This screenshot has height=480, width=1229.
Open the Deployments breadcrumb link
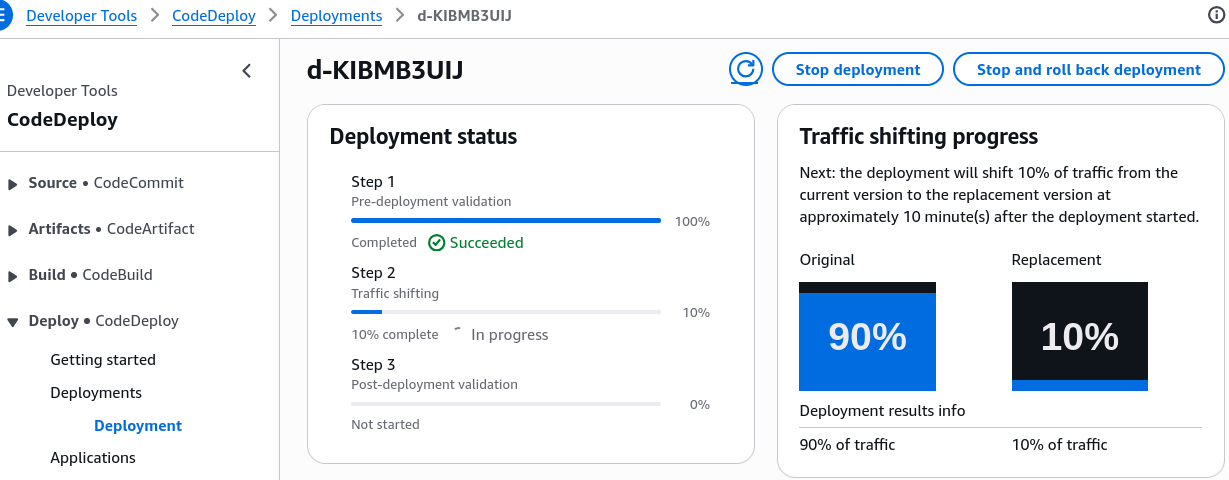[336, 15]
